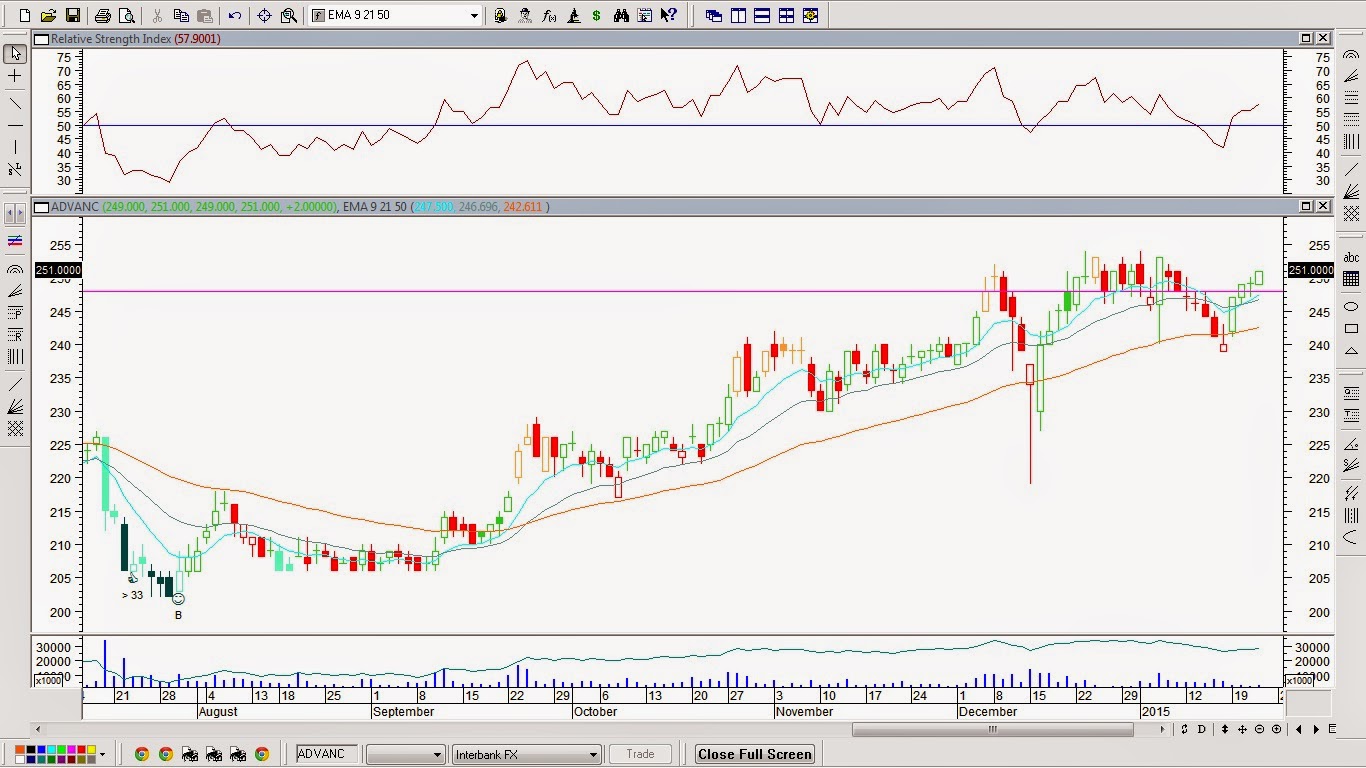Pick the yellow color swatch in the palette
This screenshot has height=768, width=1366.
(92, 750)
